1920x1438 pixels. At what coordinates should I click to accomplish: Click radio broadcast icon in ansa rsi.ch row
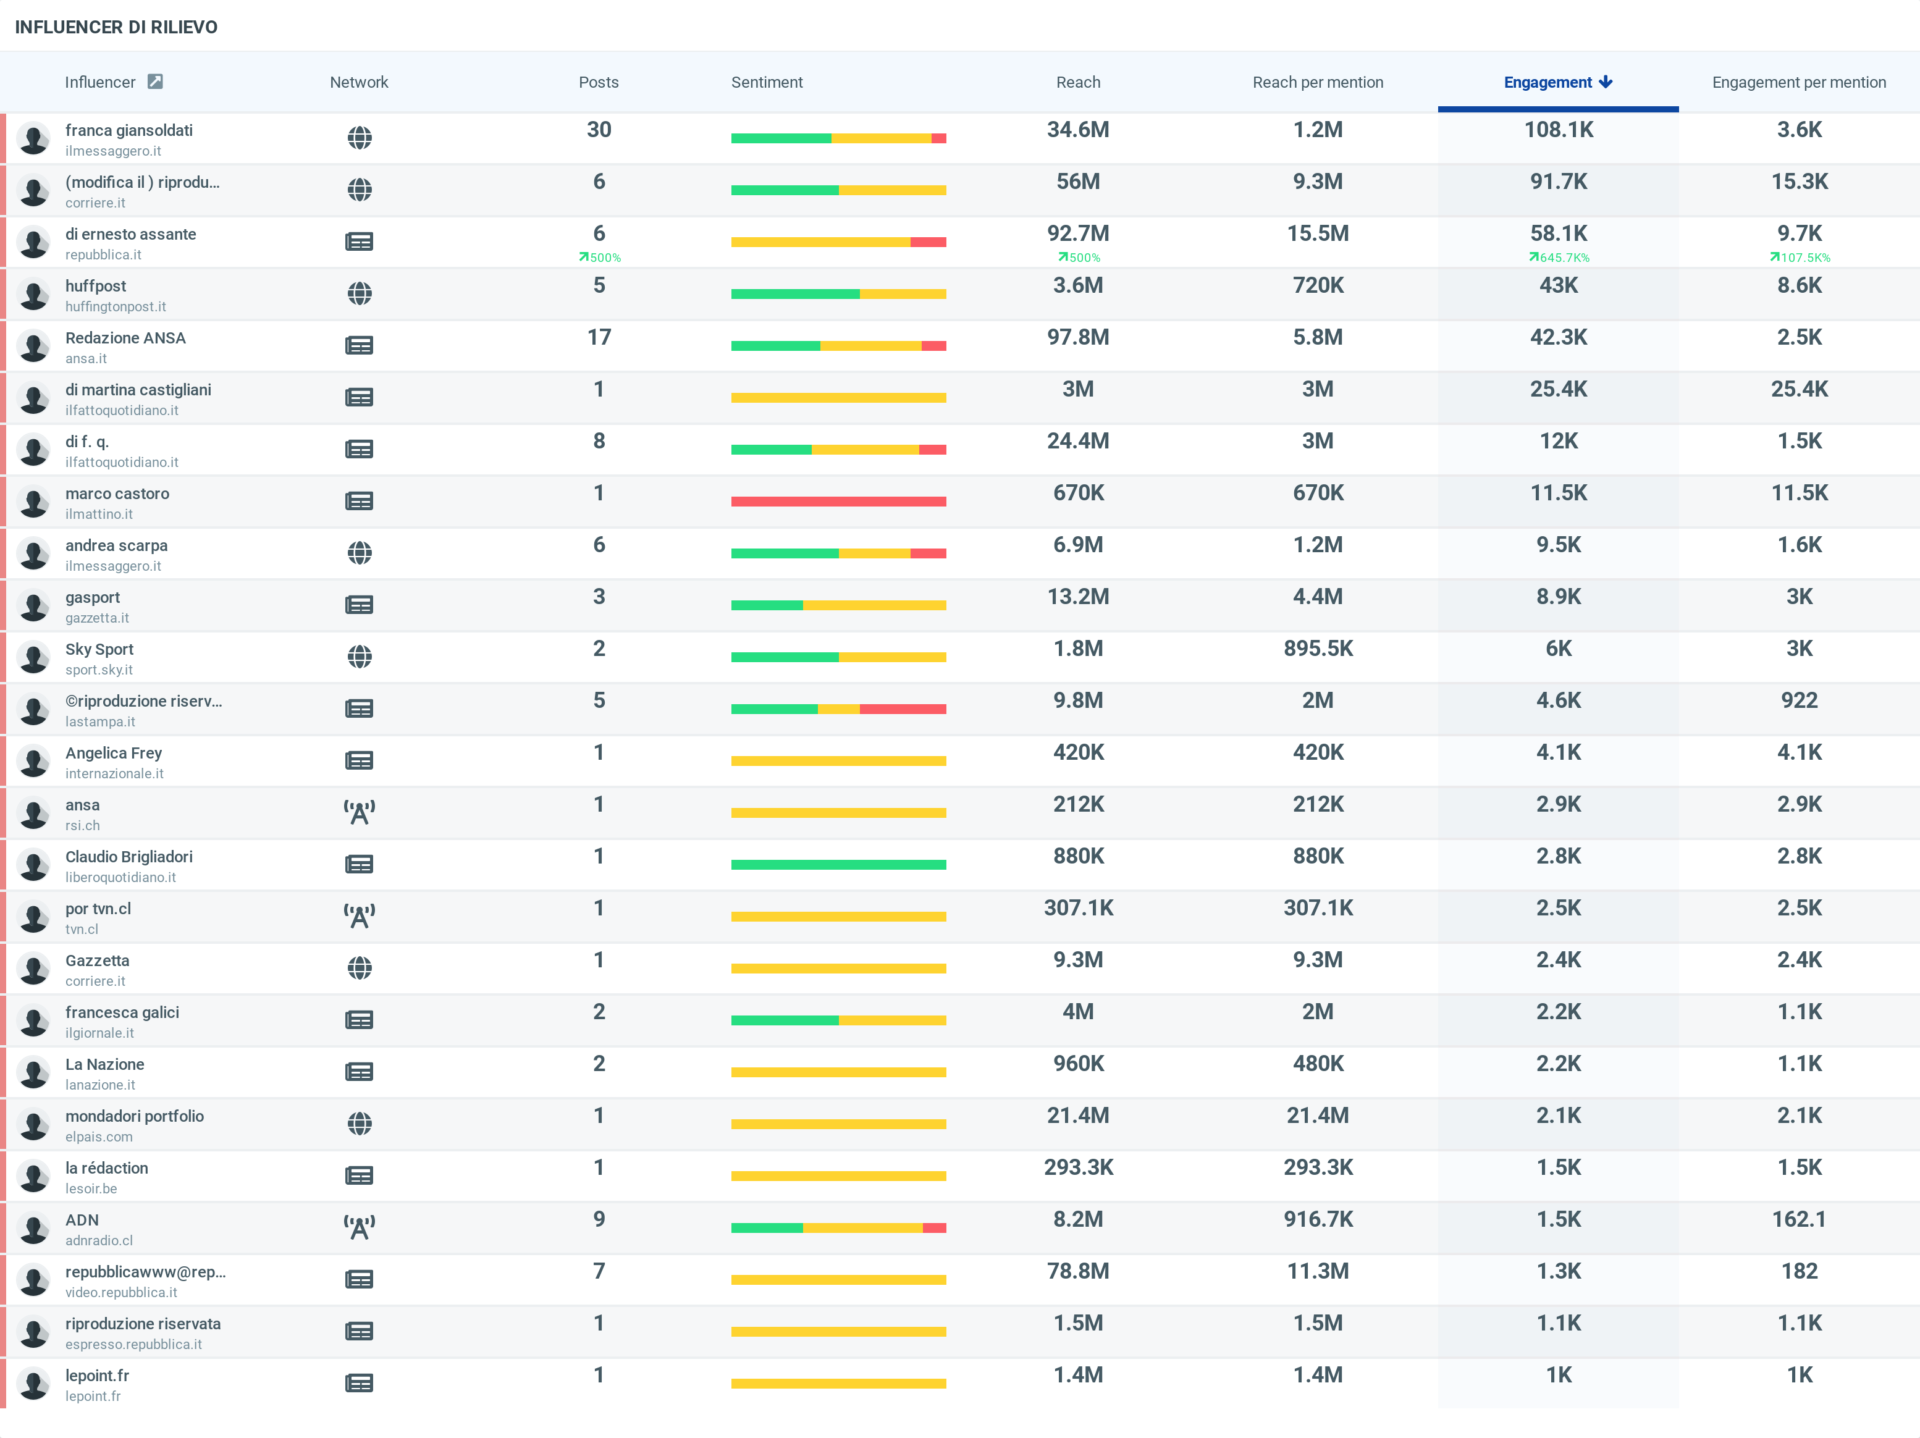click(x=360, y=812)
